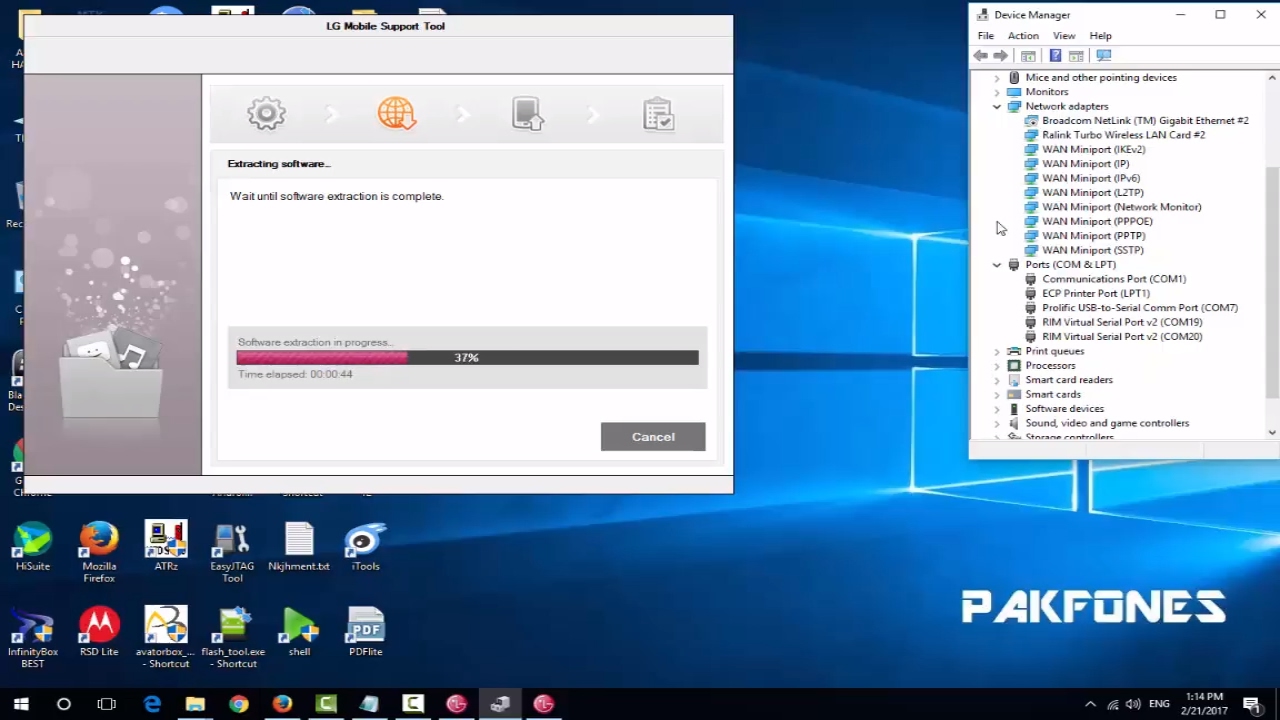
Task: Select WAN Miniport (PPPOE)
Action: (x=1097, y=222)
